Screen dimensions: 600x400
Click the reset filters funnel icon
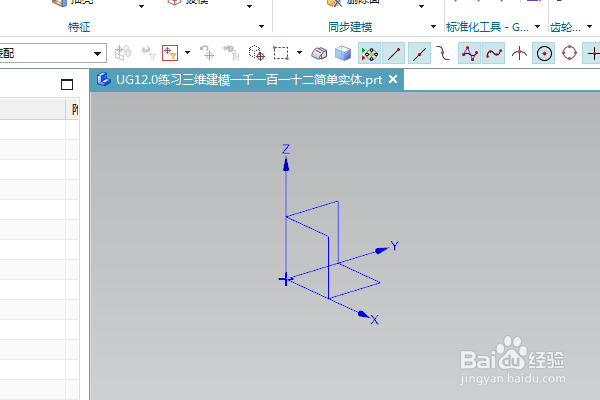coord(149,53)
